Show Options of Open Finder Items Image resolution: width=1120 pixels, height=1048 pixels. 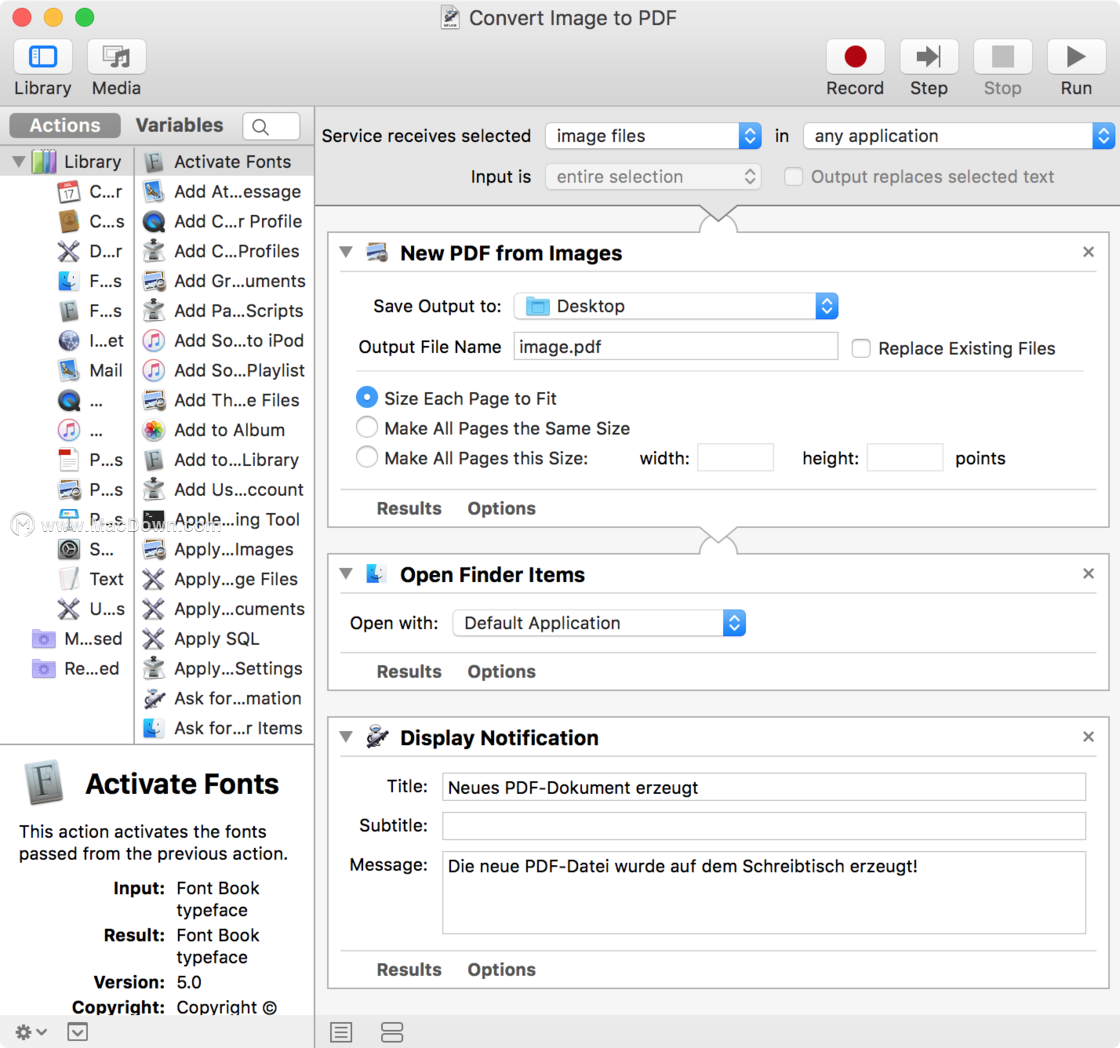point(501,672)
